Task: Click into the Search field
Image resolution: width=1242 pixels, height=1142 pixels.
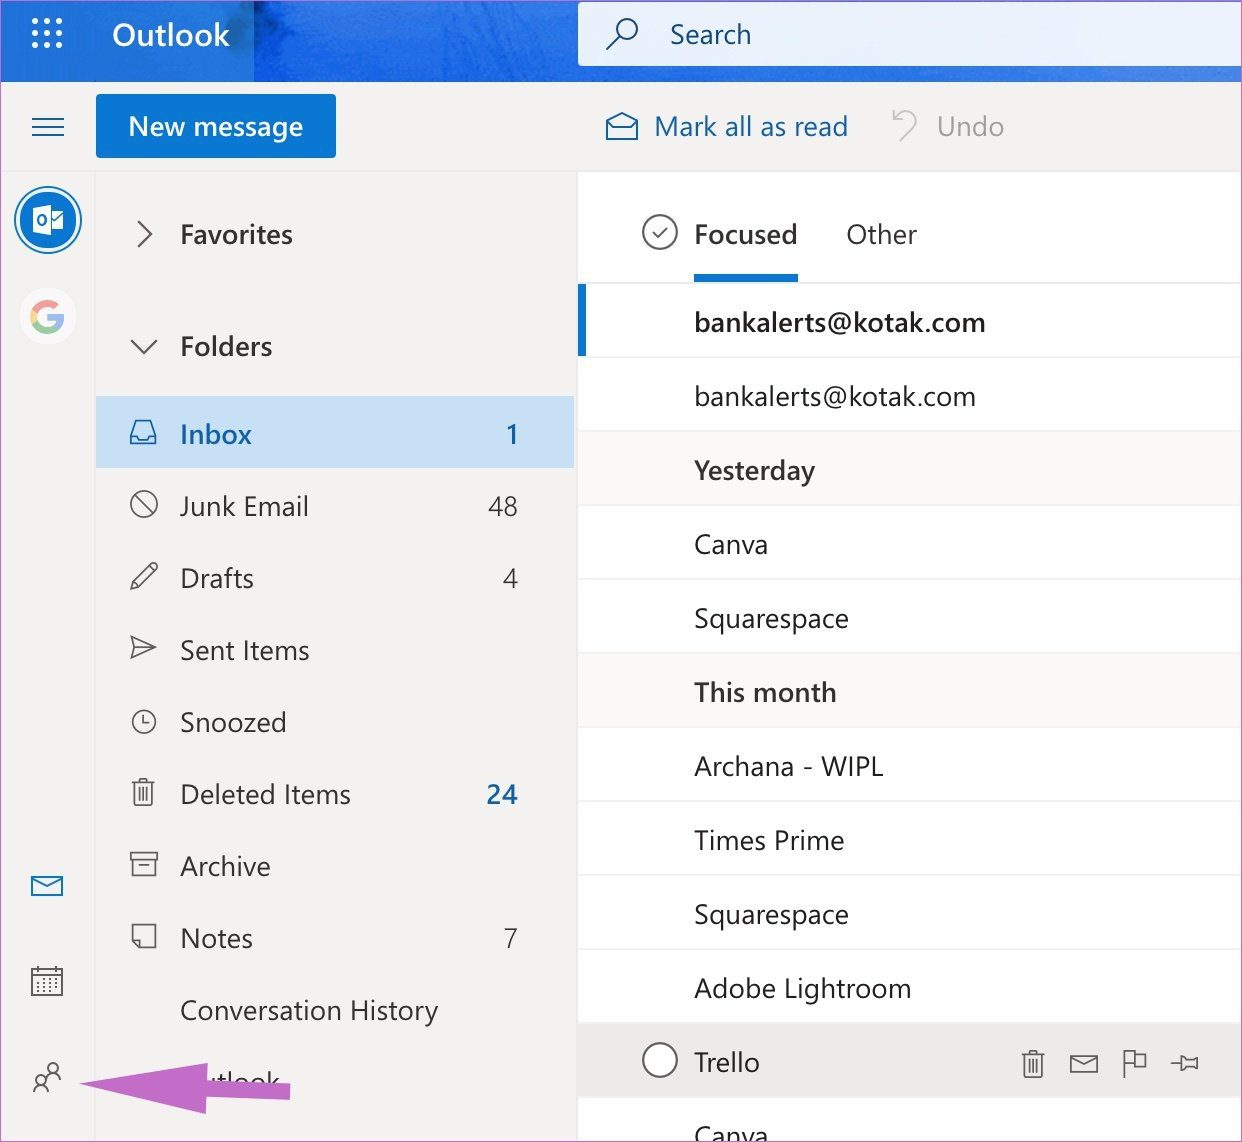Action: [909, 34]
